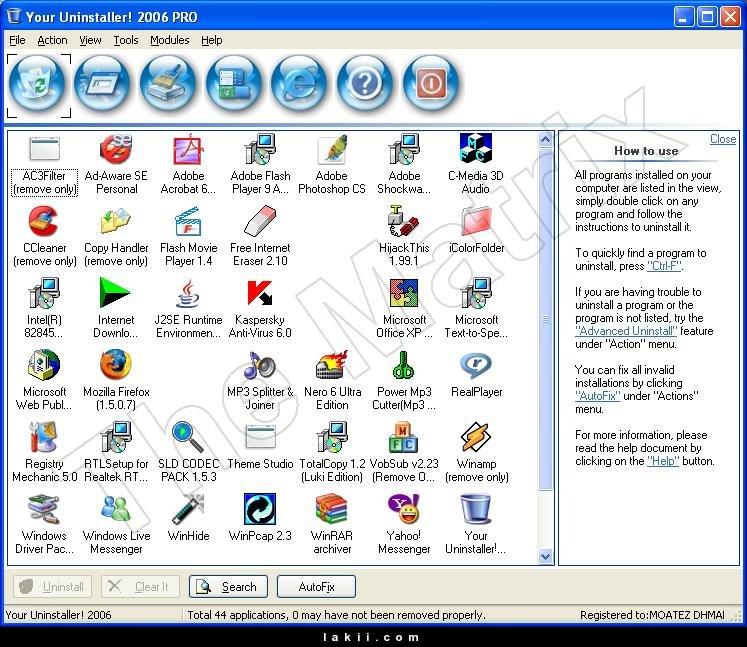Click the AutoFix button
The width and height of the screenshot is (747, 647).
pos(316,586)
